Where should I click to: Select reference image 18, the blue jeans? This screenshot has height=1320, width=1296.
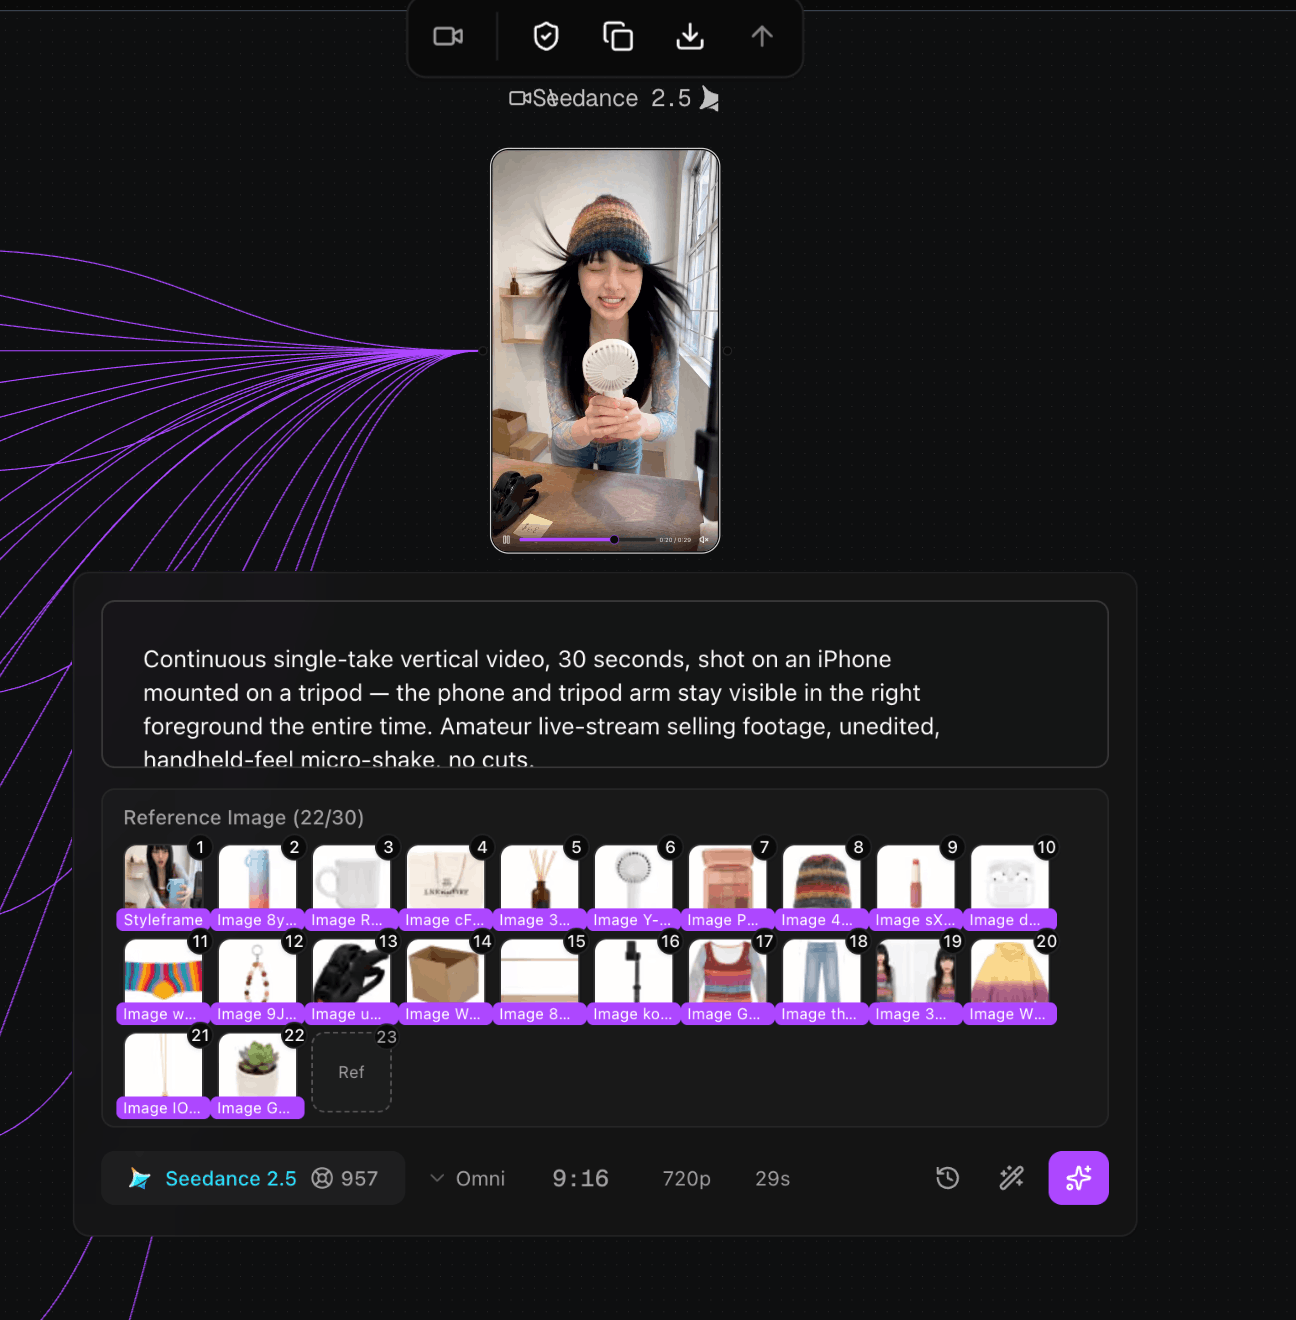[821, 980]
